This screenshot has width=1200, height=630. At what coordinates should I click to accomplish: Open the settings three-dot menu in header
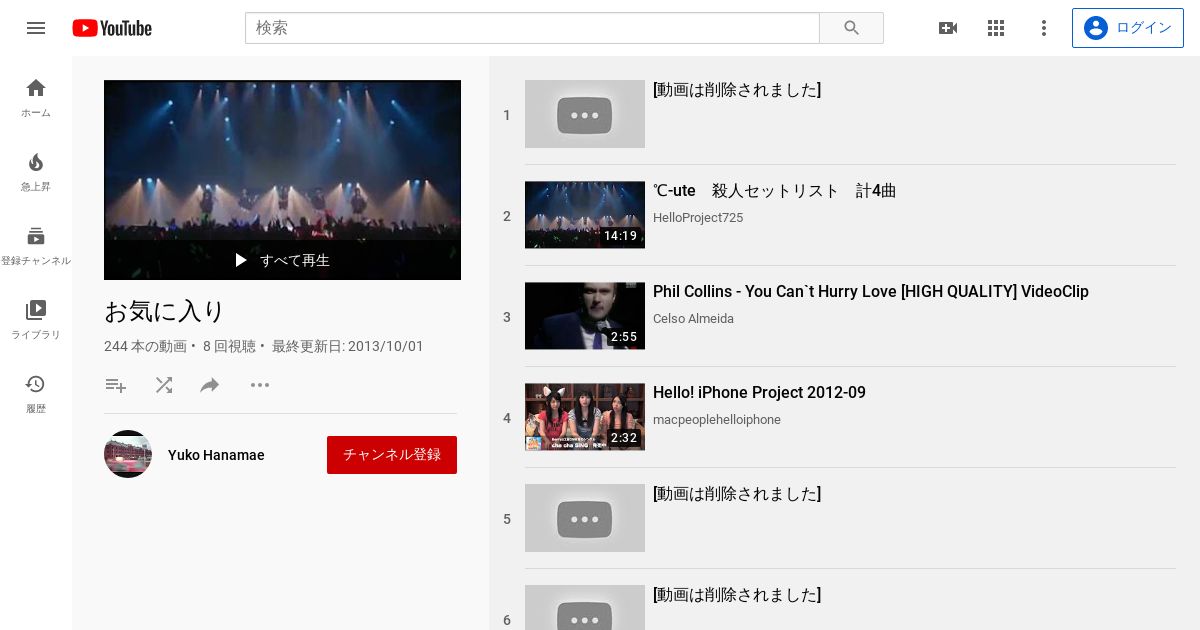(x=1044, y=28)
